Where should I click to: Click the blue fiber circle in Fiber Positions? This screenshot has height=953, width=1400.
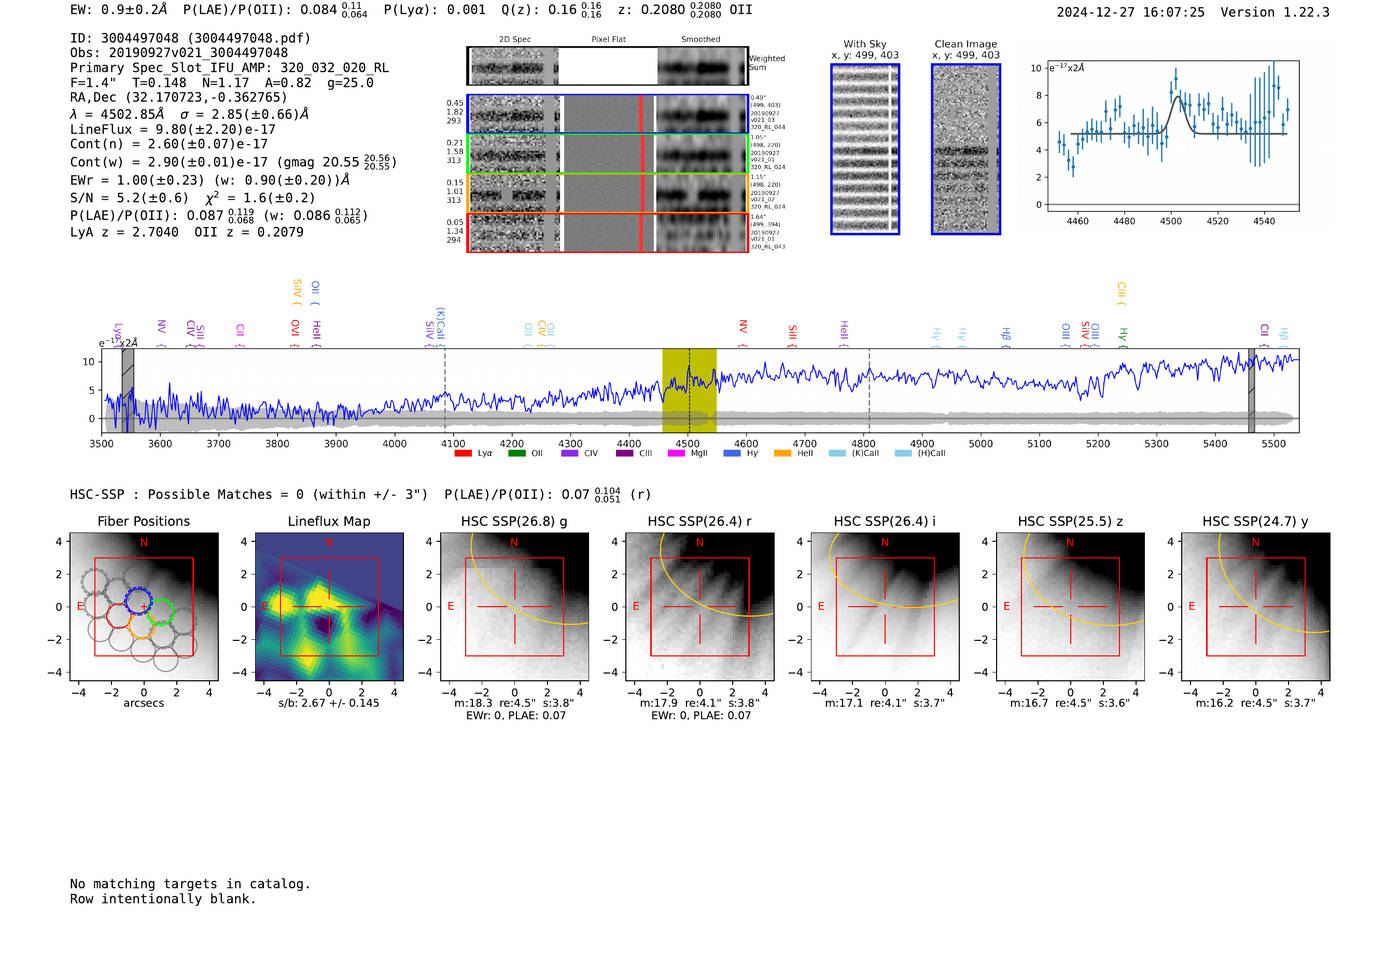click(138, 601)
